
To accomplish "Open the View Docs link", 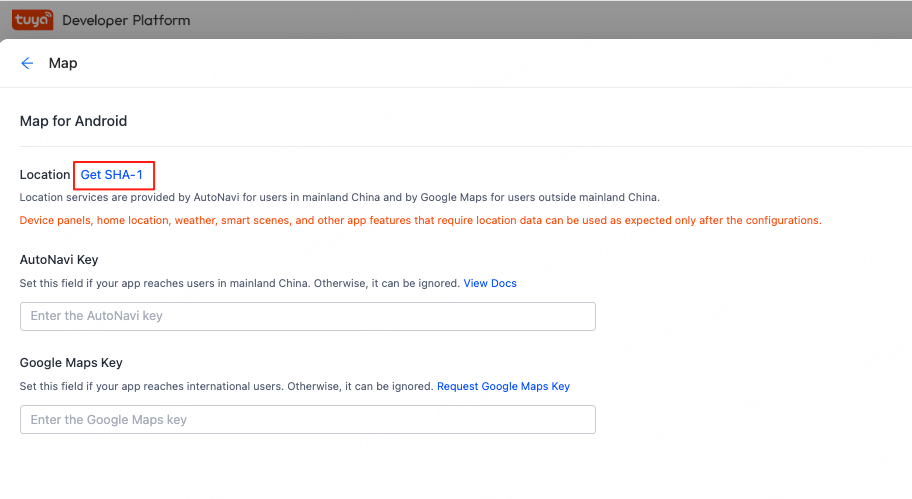I will (490, 283).
